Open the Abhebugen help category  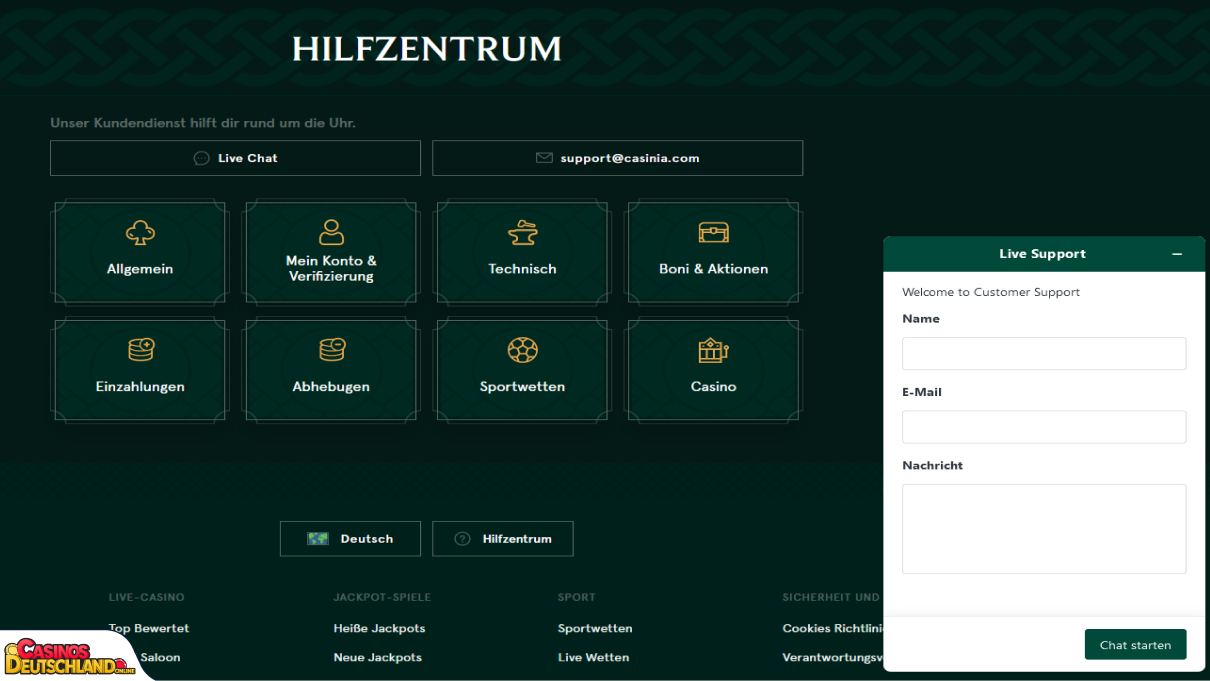[331, 370]
